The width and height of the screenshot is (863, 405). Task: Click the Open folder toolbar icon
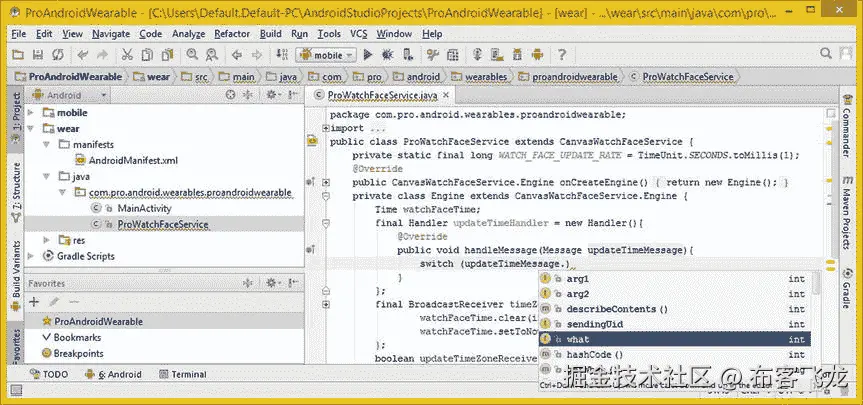tap(18, 54)
